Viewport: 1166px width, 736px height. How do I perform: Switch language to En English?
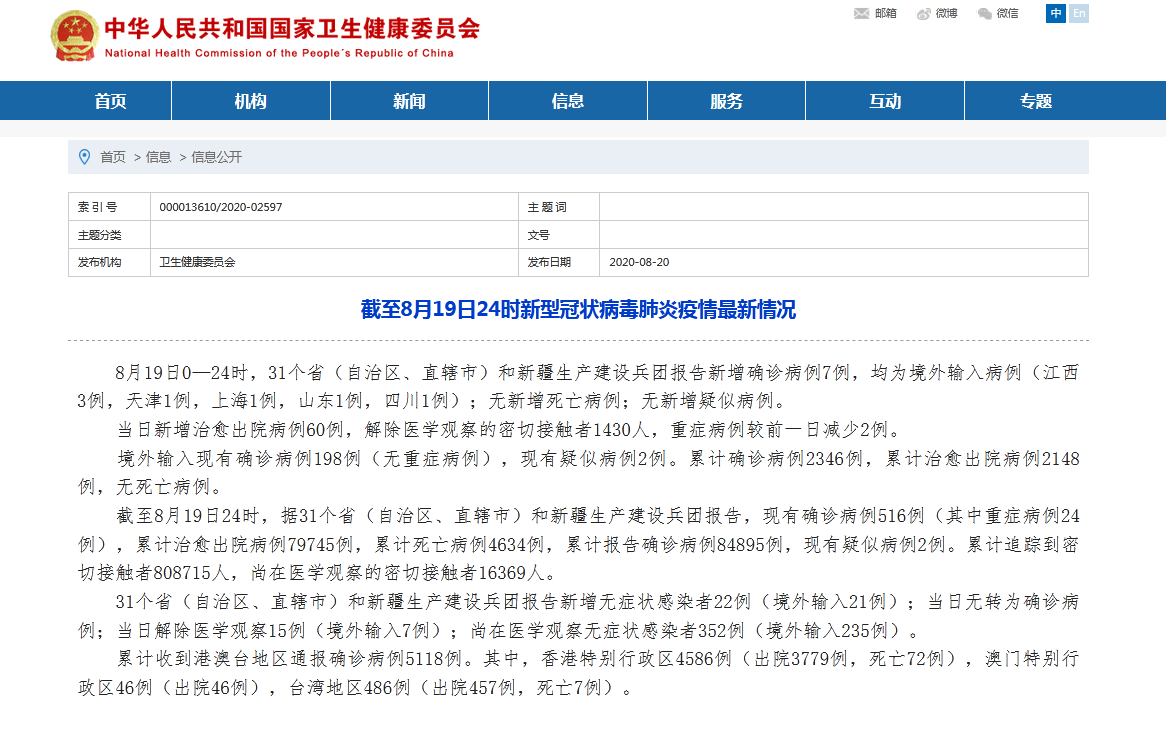(x=1079, y=13)
